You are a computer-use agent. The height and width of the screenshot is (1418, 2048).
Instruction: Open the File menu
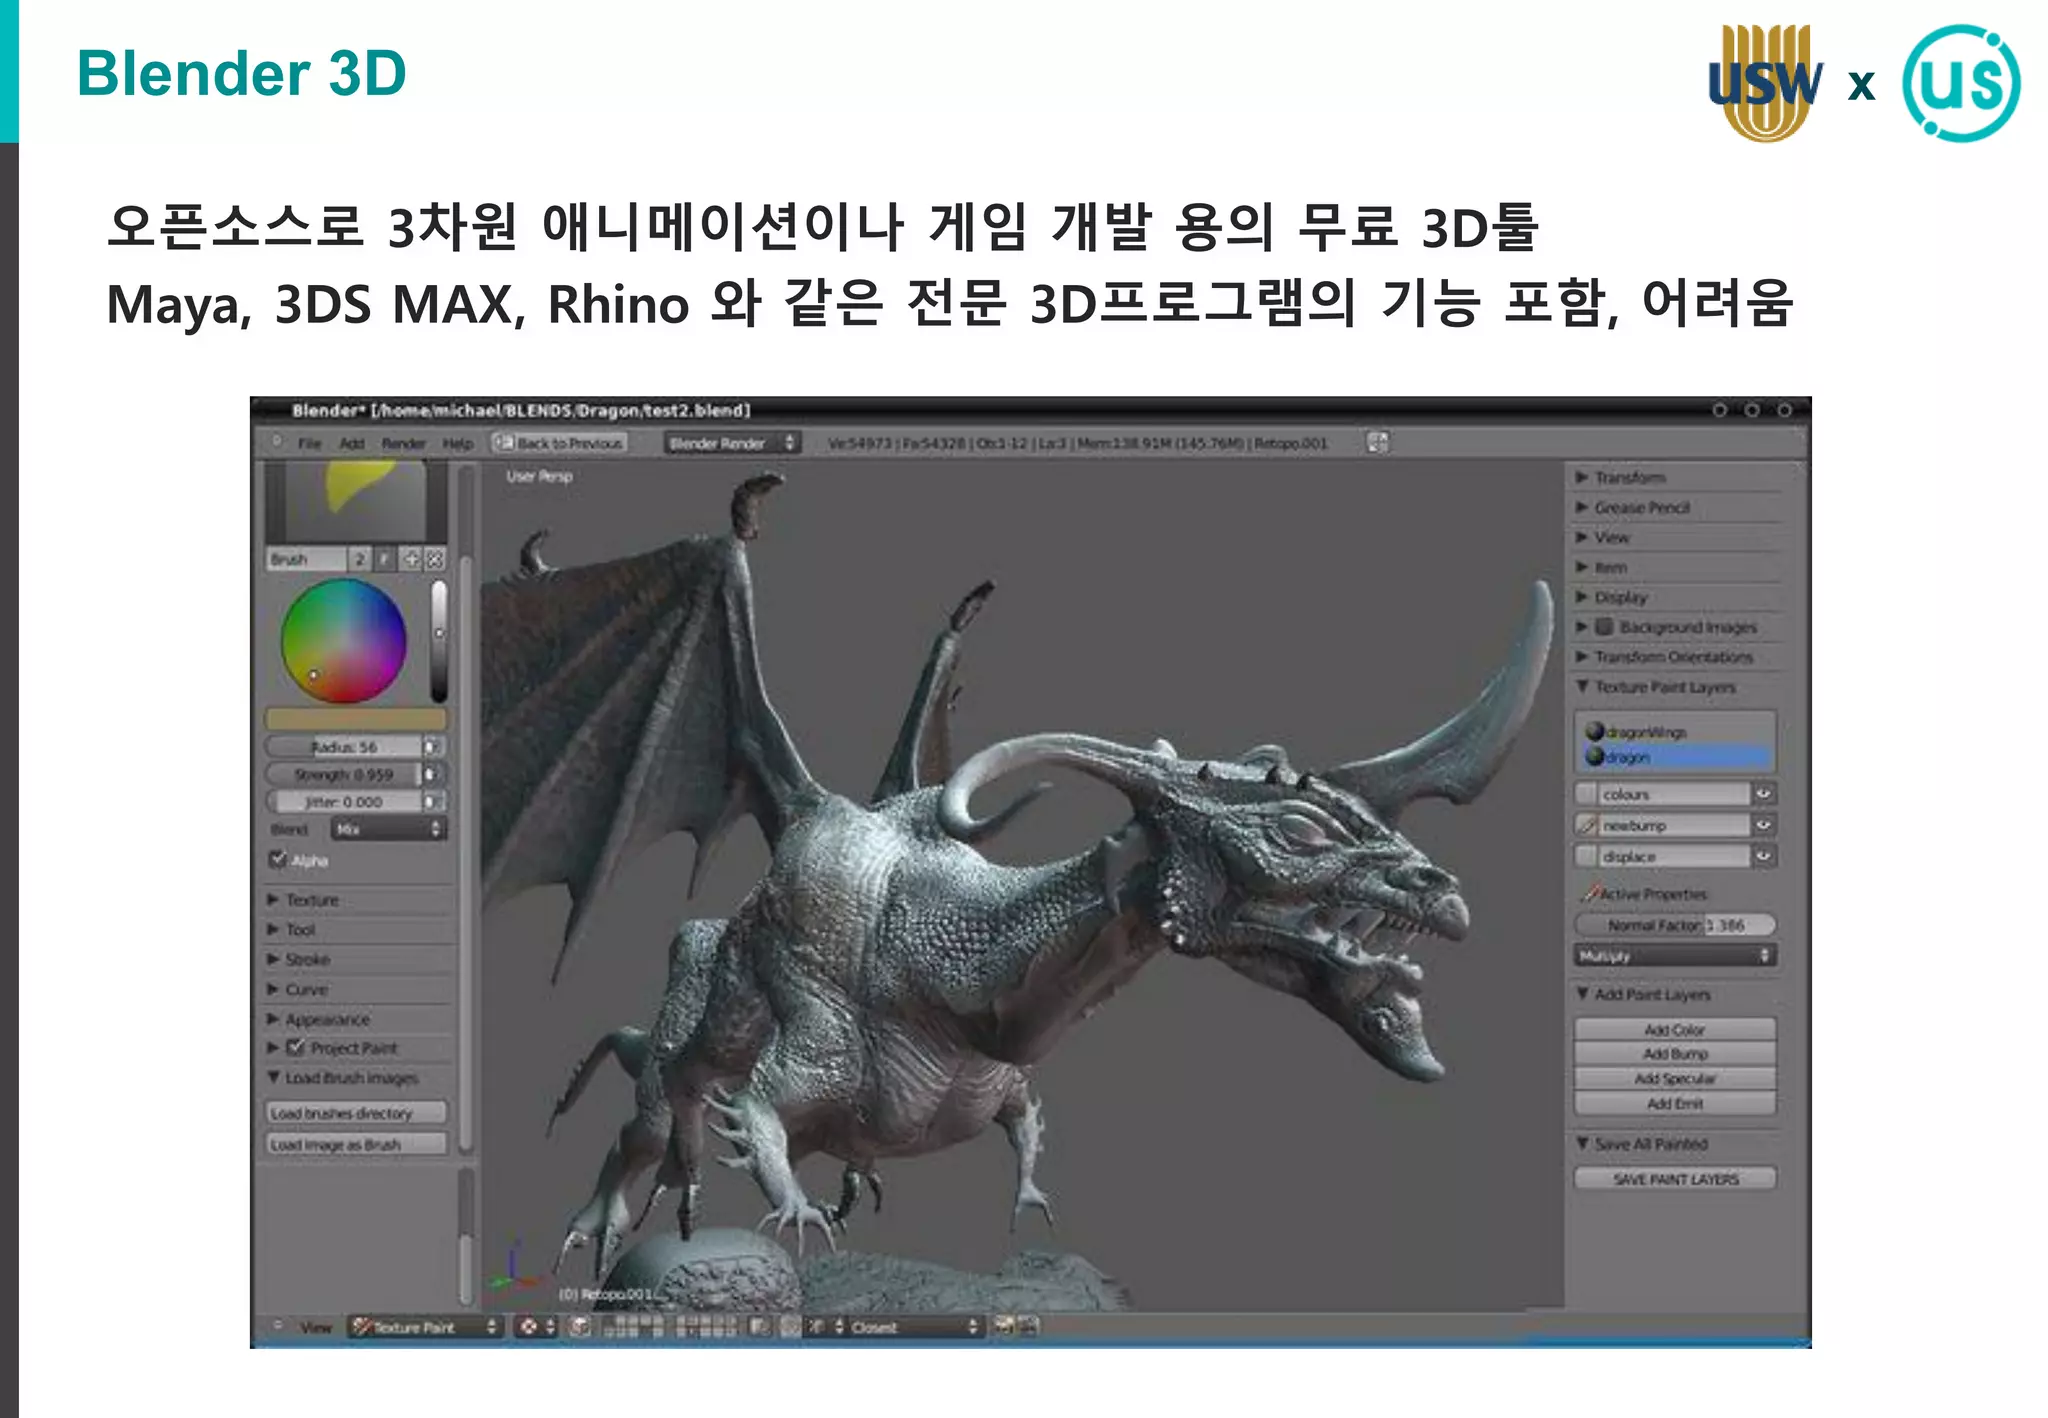pos(310,443)
